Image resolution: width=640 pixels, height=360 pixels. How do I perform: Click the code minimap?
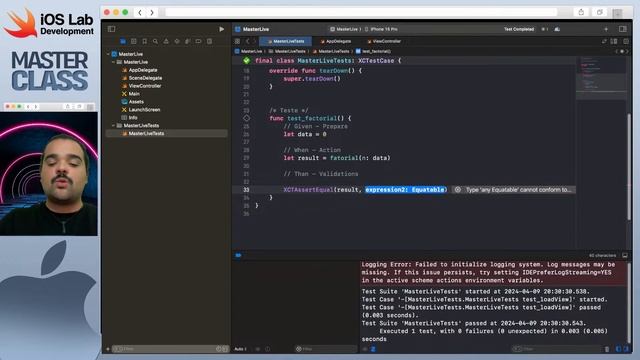tap(601, 78)
